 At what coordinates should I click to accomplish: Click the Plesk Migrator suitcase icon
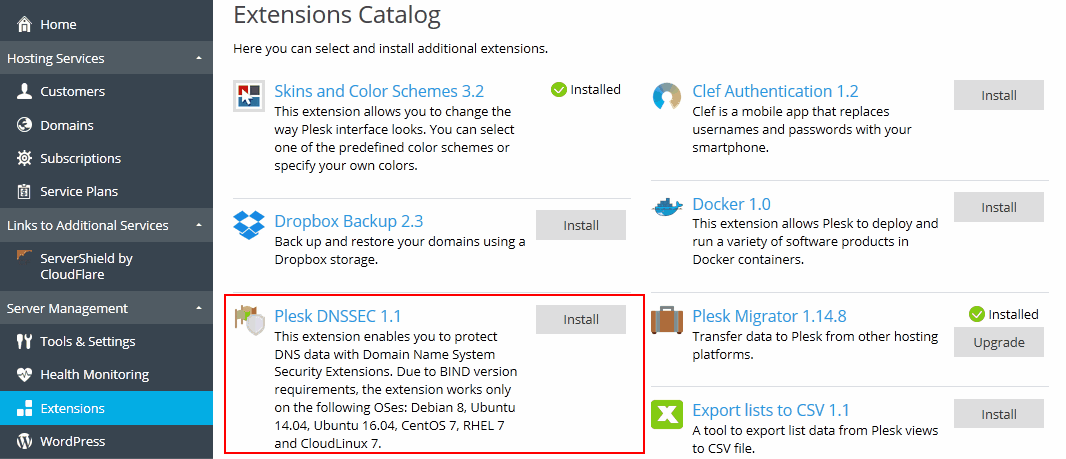pos(667,321)
